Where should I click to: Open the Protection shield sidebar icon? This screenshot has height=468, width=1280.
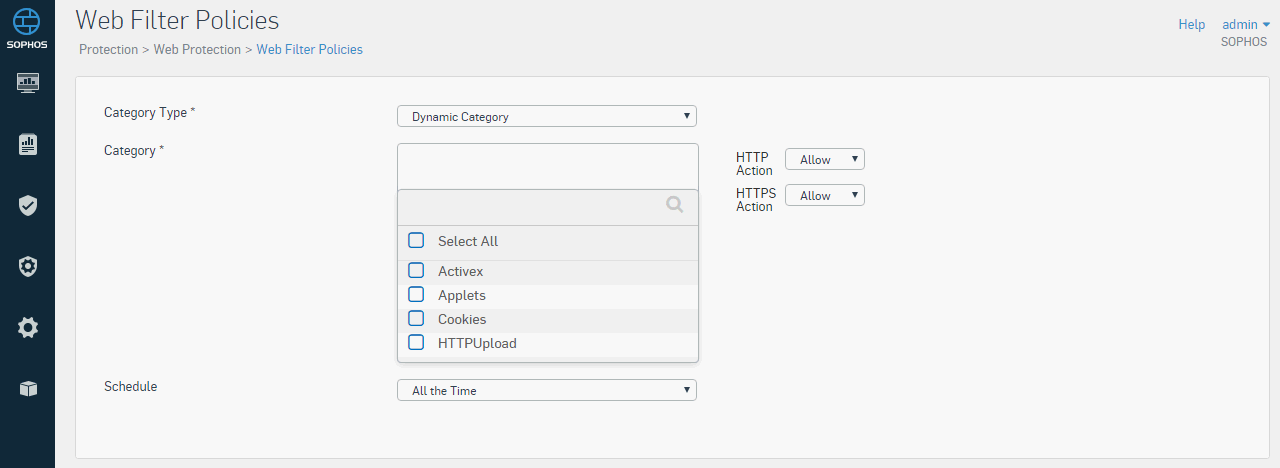click(x=28, y=206)
